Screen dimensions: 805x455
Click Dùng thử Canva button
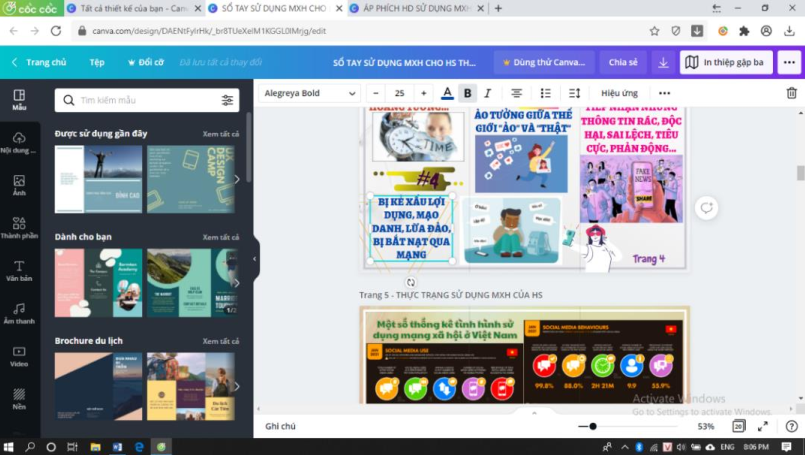[544, 62]
